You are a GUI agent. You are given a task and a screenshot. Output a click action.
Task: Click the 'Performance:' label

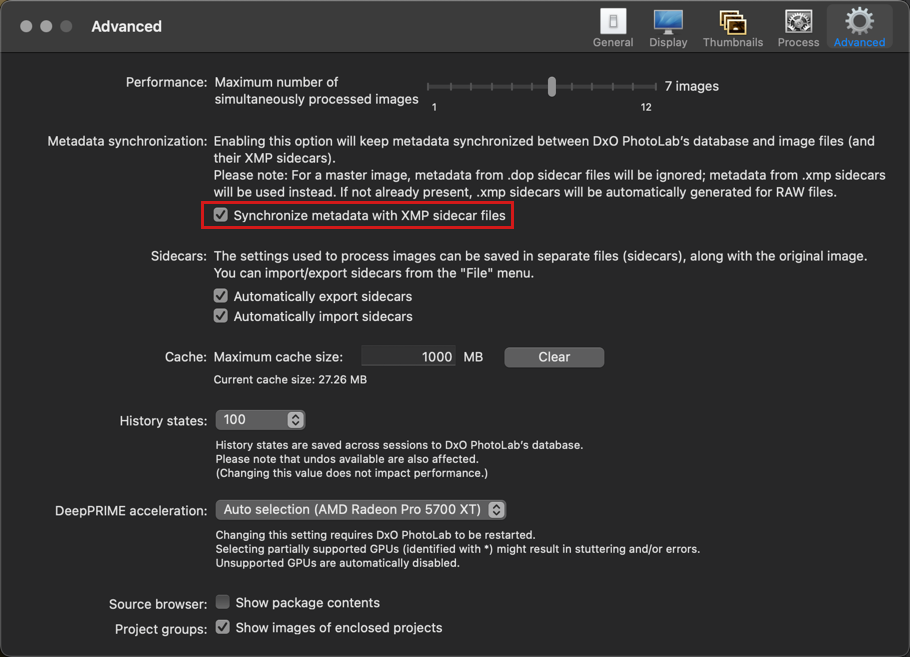click(x=166, y=82)
